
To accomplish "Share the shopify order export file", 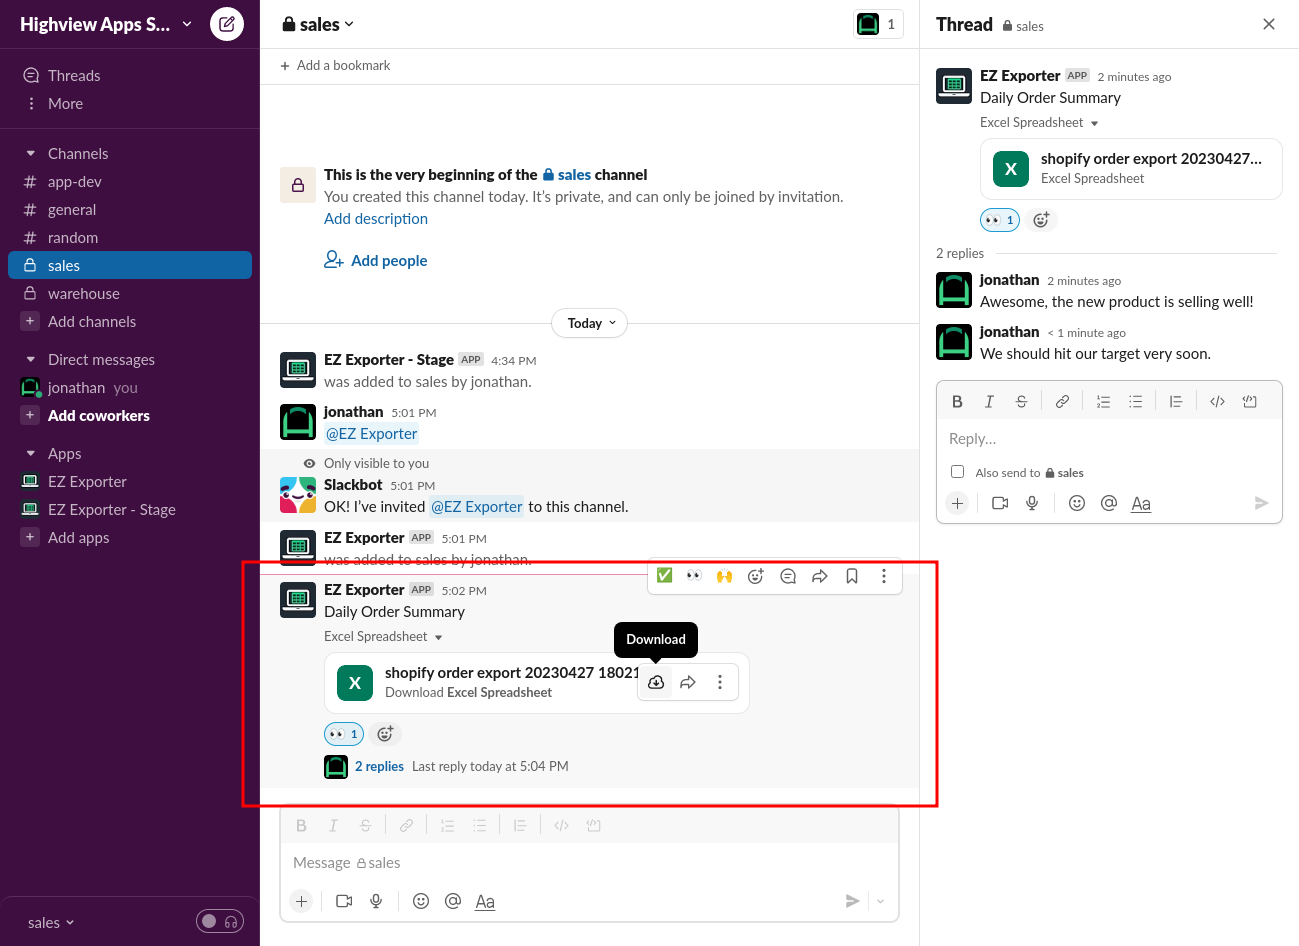I will pyautogui.click(x=688, y=682).
